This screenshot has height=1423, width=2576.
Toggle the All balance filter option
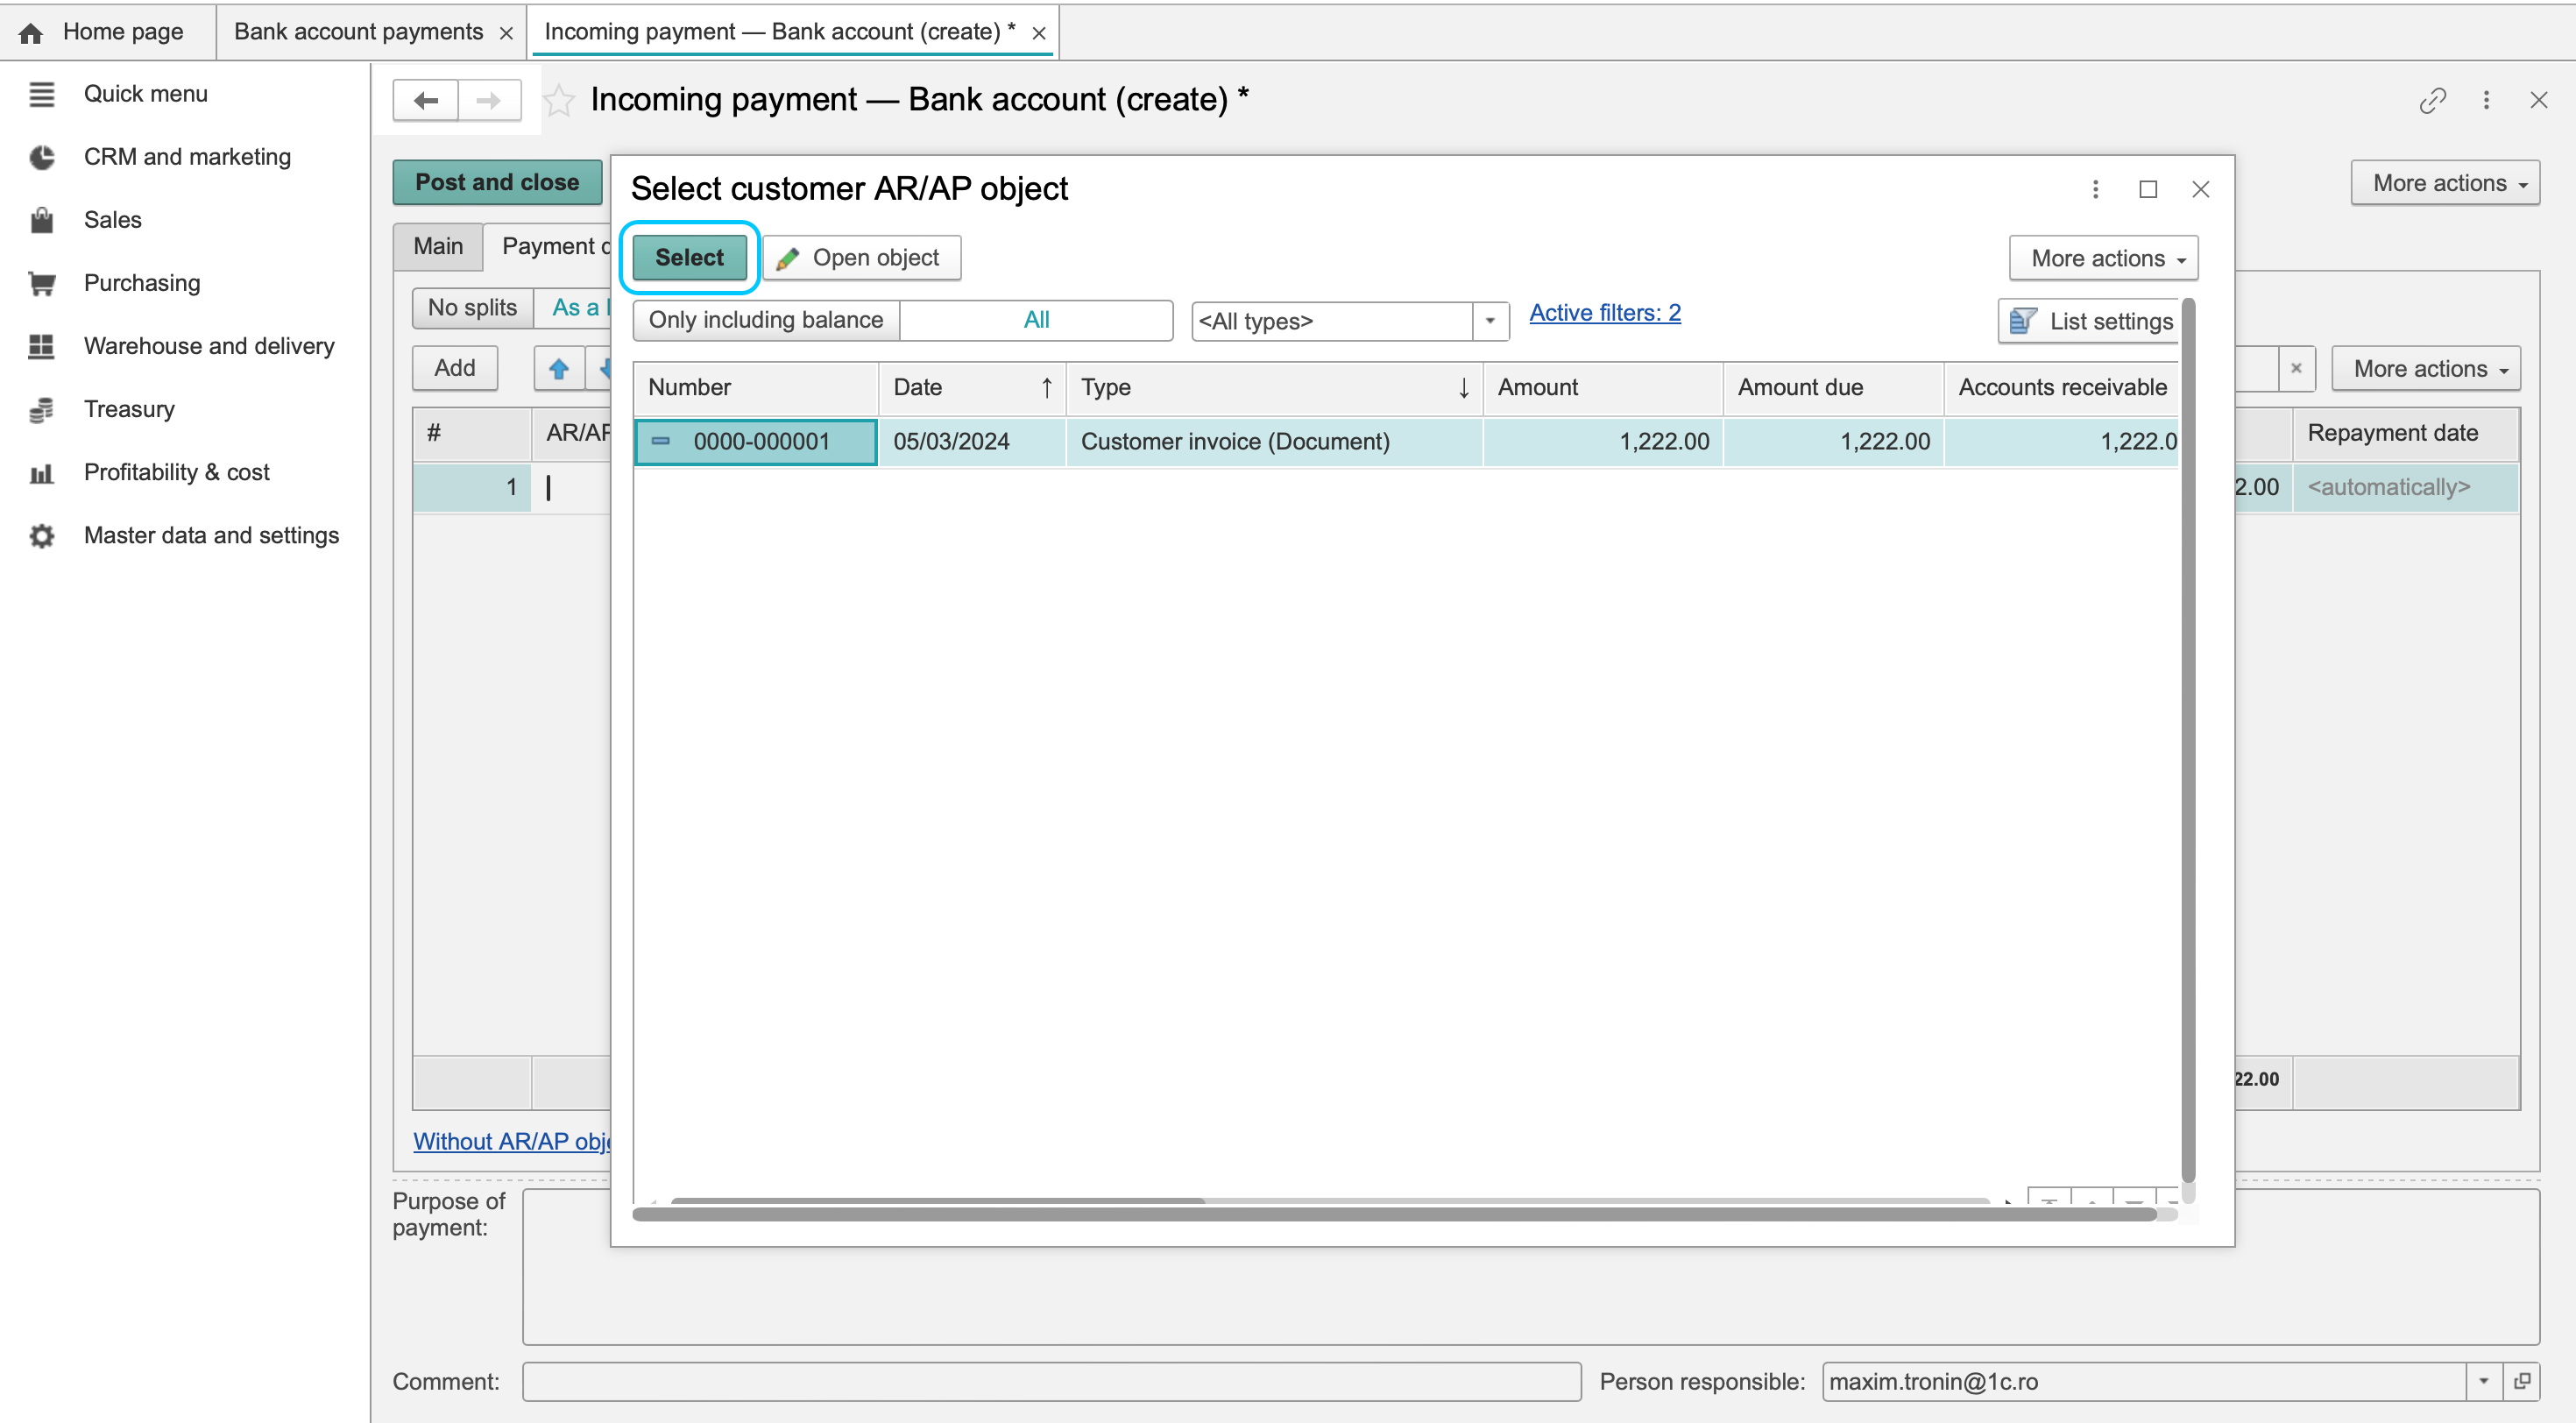click(1036, 320)
